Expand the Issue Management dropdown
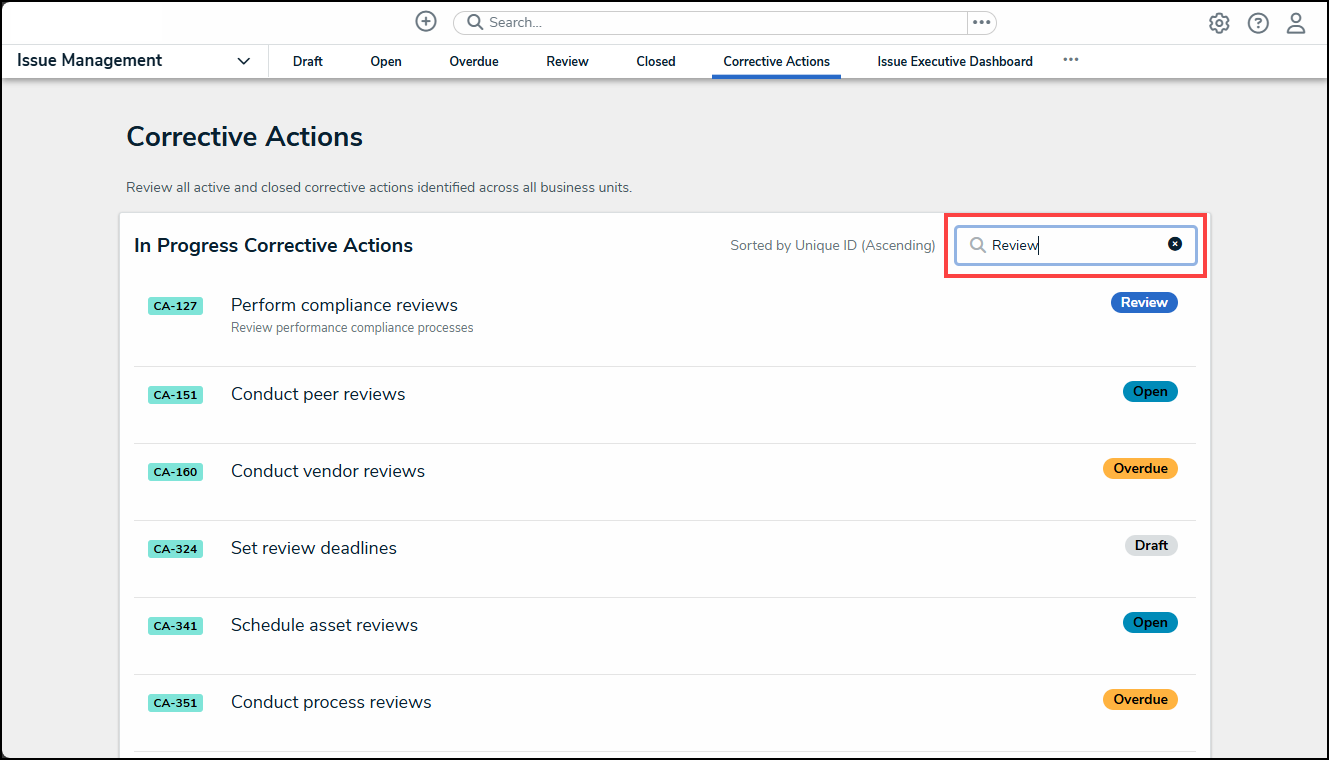 (243, 61)
